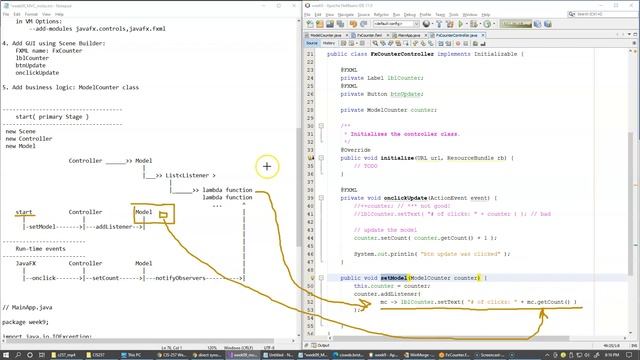Open the Windows Start button
640x360 pixels.
pos(6,355)
